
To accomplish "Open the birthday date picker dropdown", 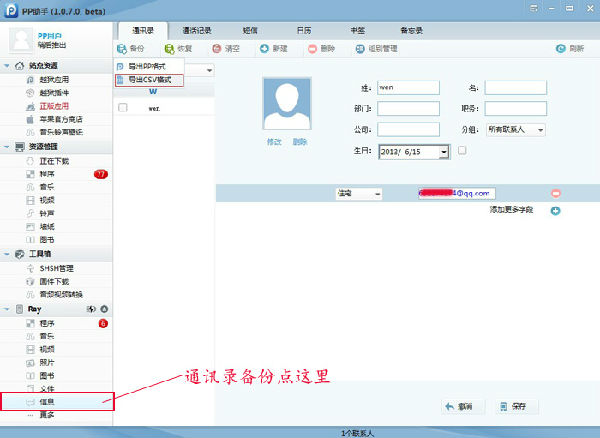I will click(444, 152).
